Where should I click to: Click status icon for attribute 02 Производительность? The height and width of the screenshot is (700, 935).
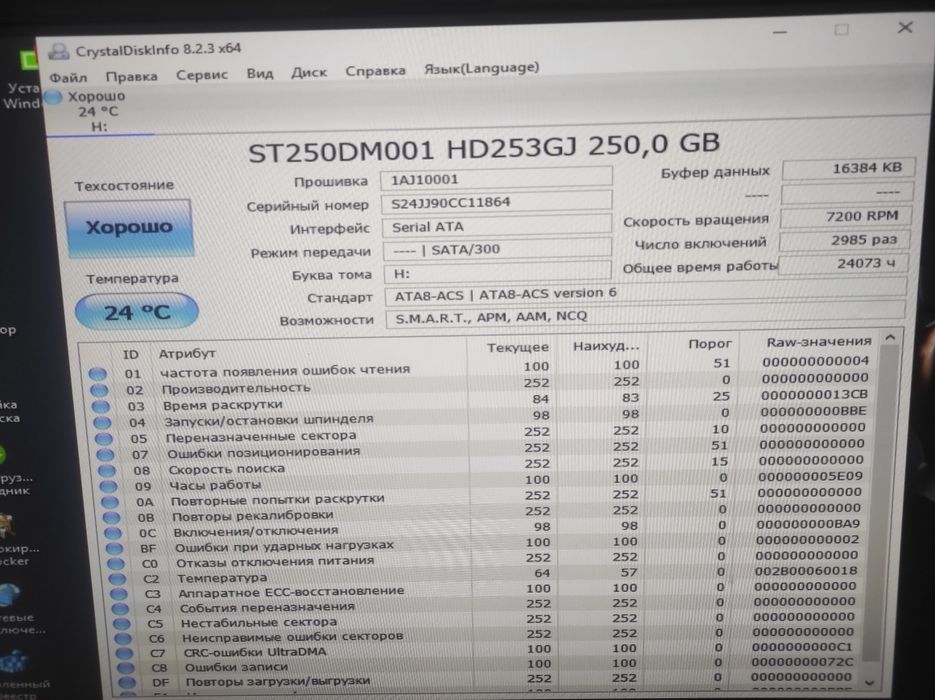99,390
